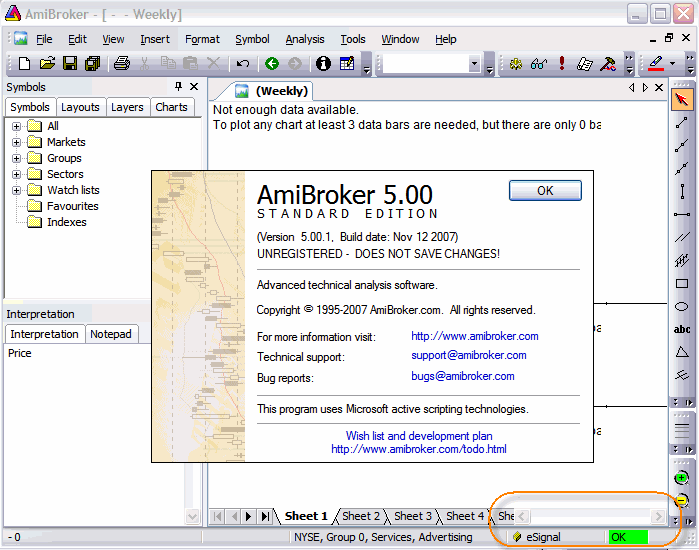The width and height of the screenshot is (699, 550).
Task: Click the support@amibroker.com link
Action: pos(469,355)
